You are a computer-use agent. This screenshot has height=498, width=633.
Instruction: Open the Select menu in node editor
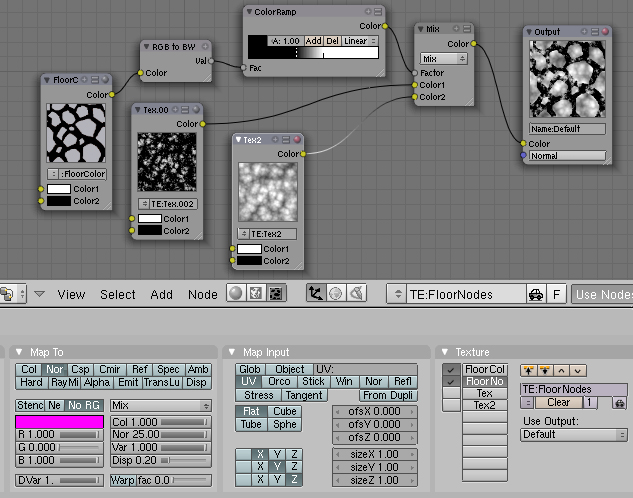[118, 295]
